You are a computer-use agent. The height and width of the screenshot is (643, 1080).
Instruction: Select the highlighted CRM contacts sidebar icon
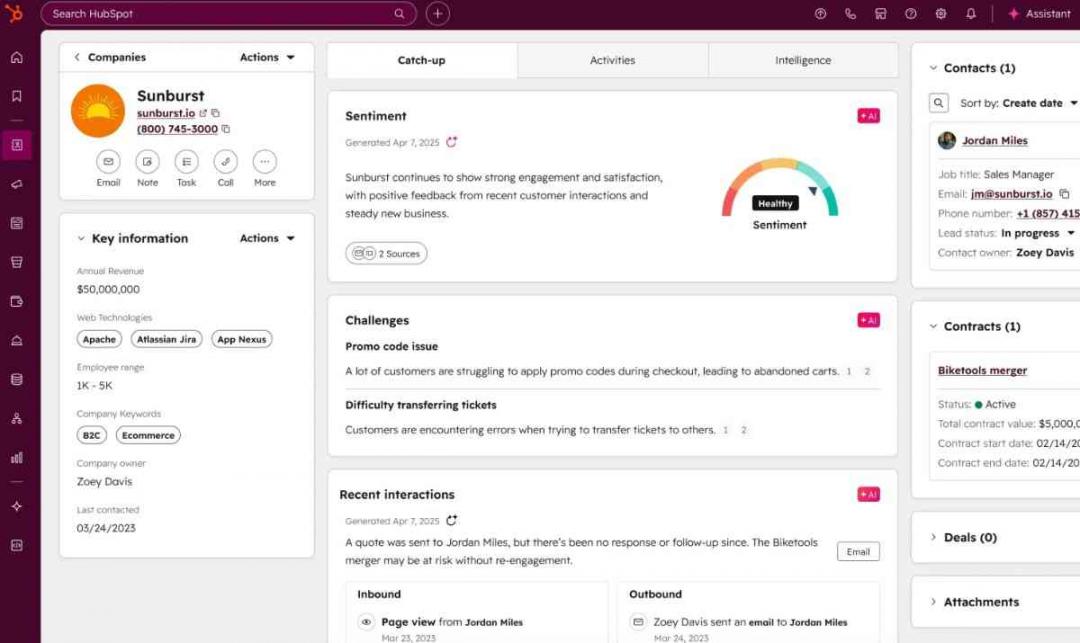click(17, 145)
